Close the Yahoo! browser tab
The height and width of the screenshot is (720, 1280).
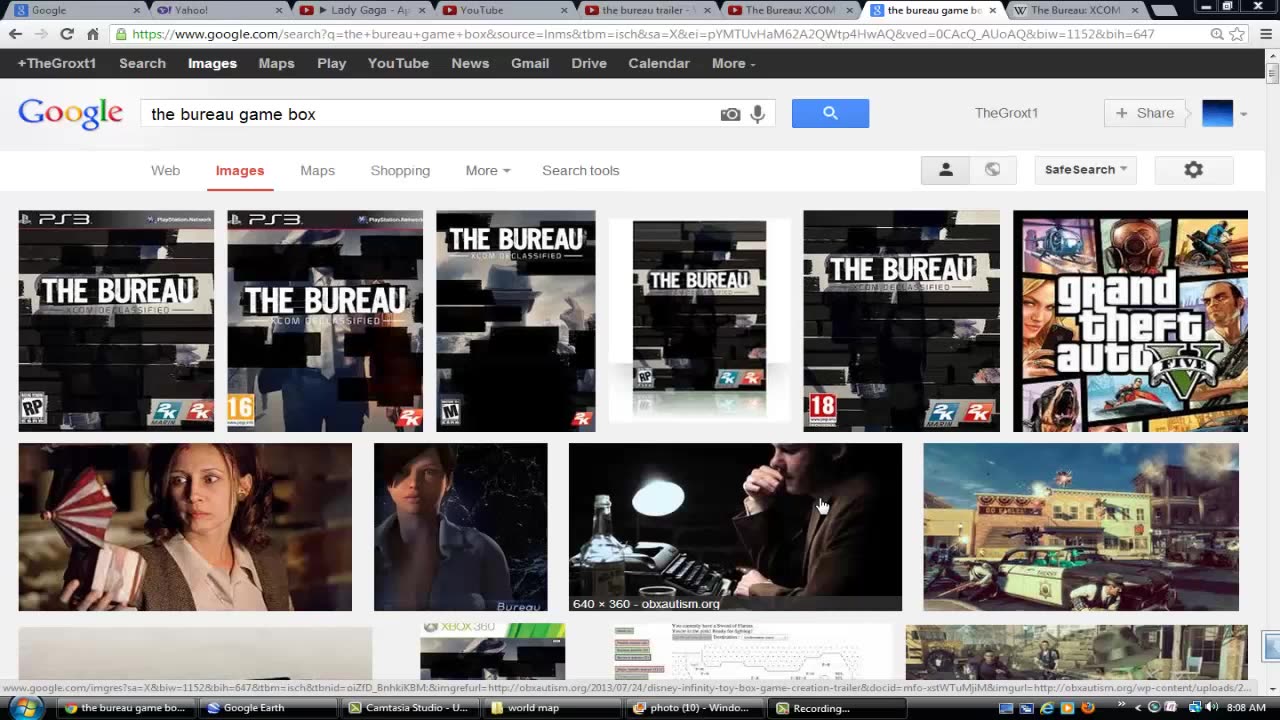(x=279, y=10)
